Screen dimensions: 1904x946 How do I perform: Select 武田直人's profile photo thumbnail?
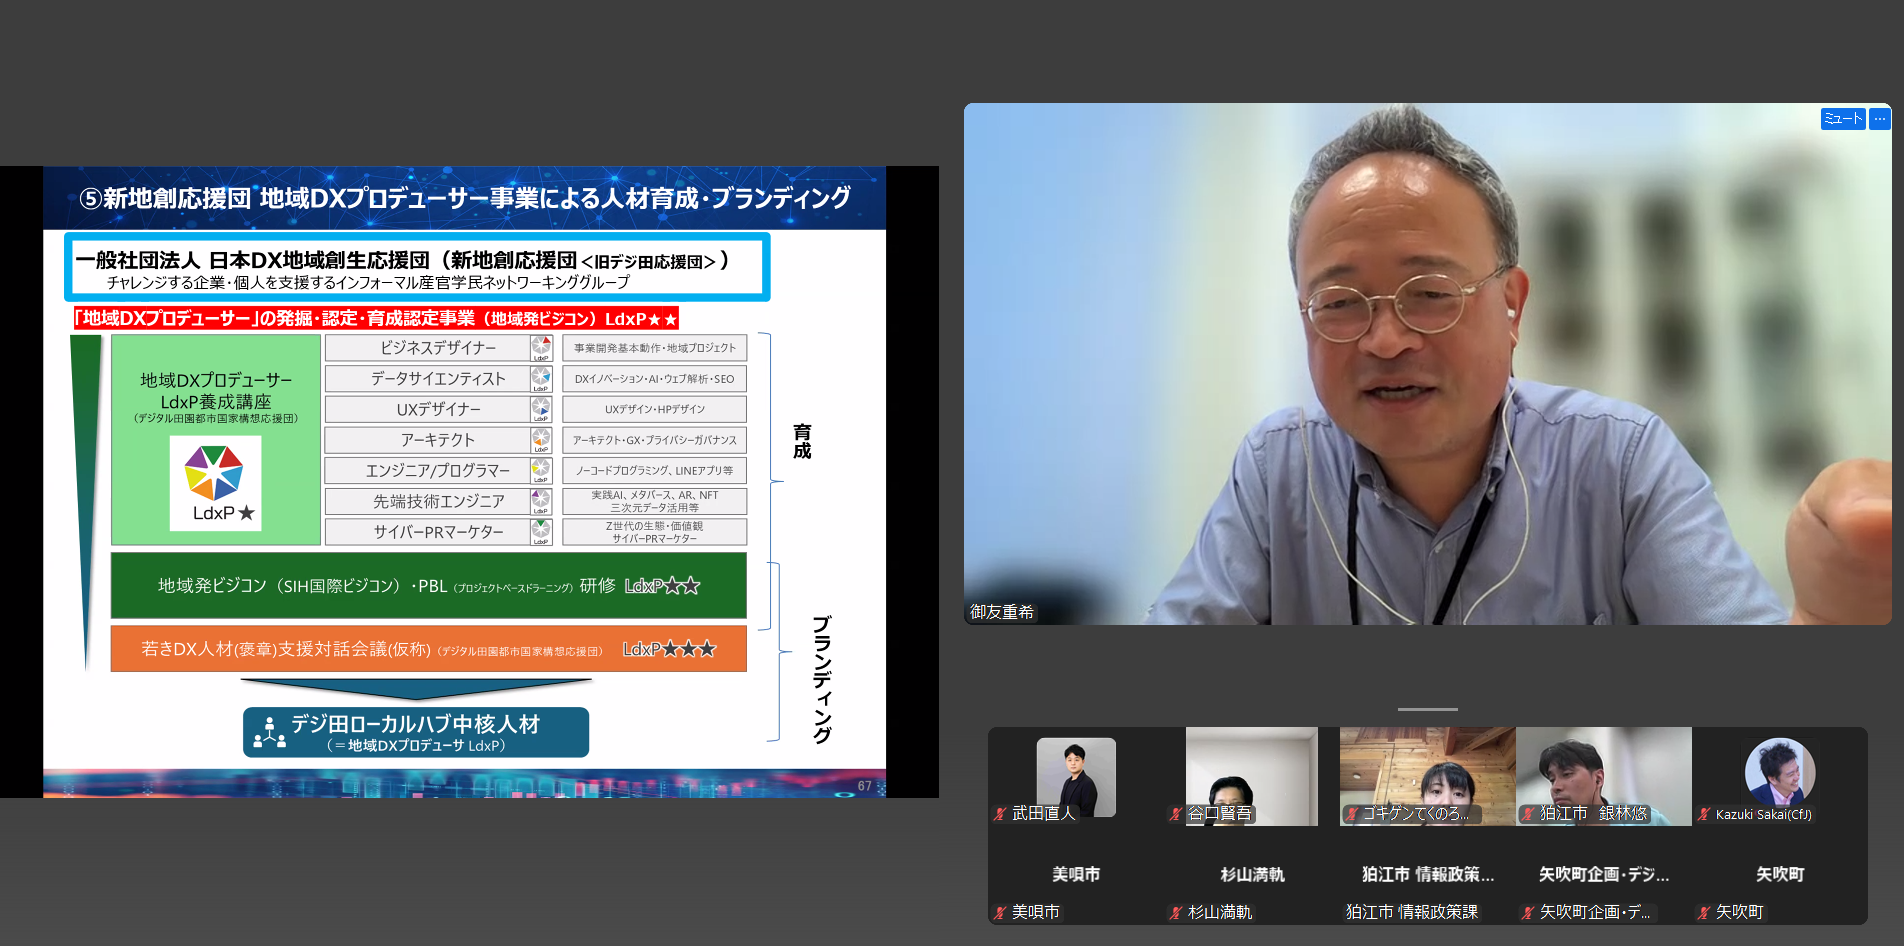pyautogui.click(x=1076, y=776)
